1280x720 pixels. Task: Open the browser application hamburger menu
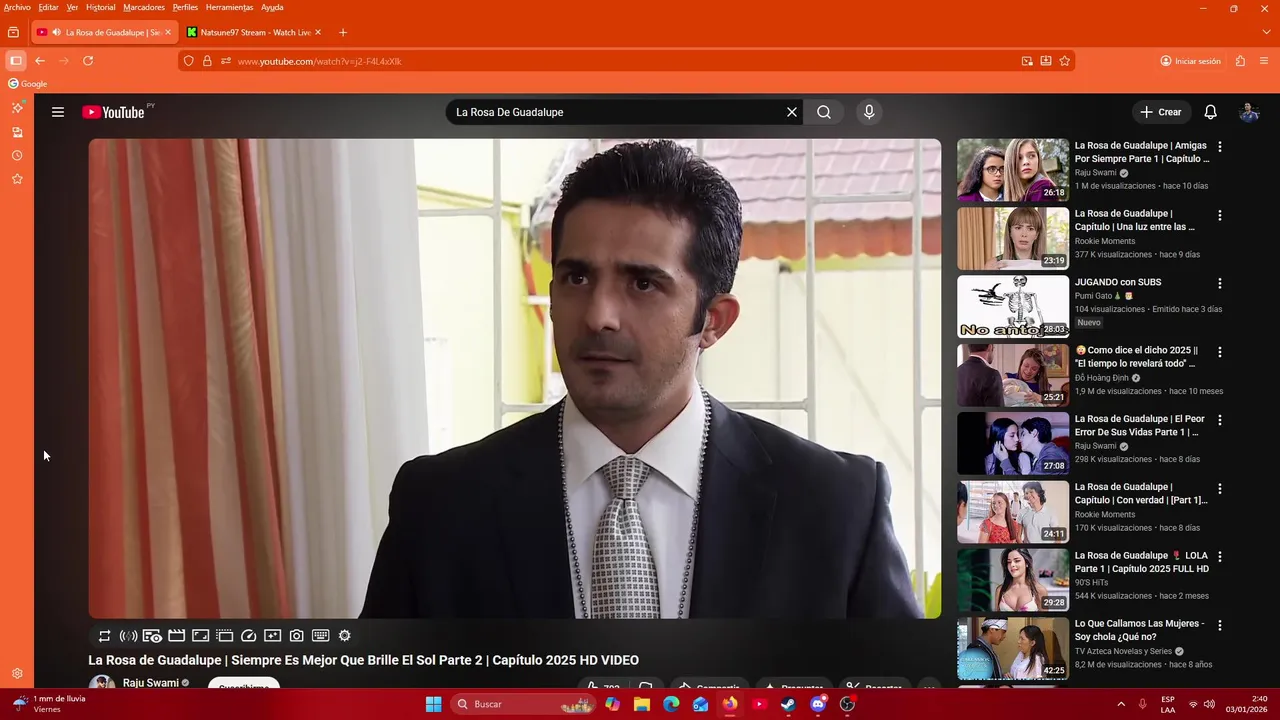point(1264,61)
